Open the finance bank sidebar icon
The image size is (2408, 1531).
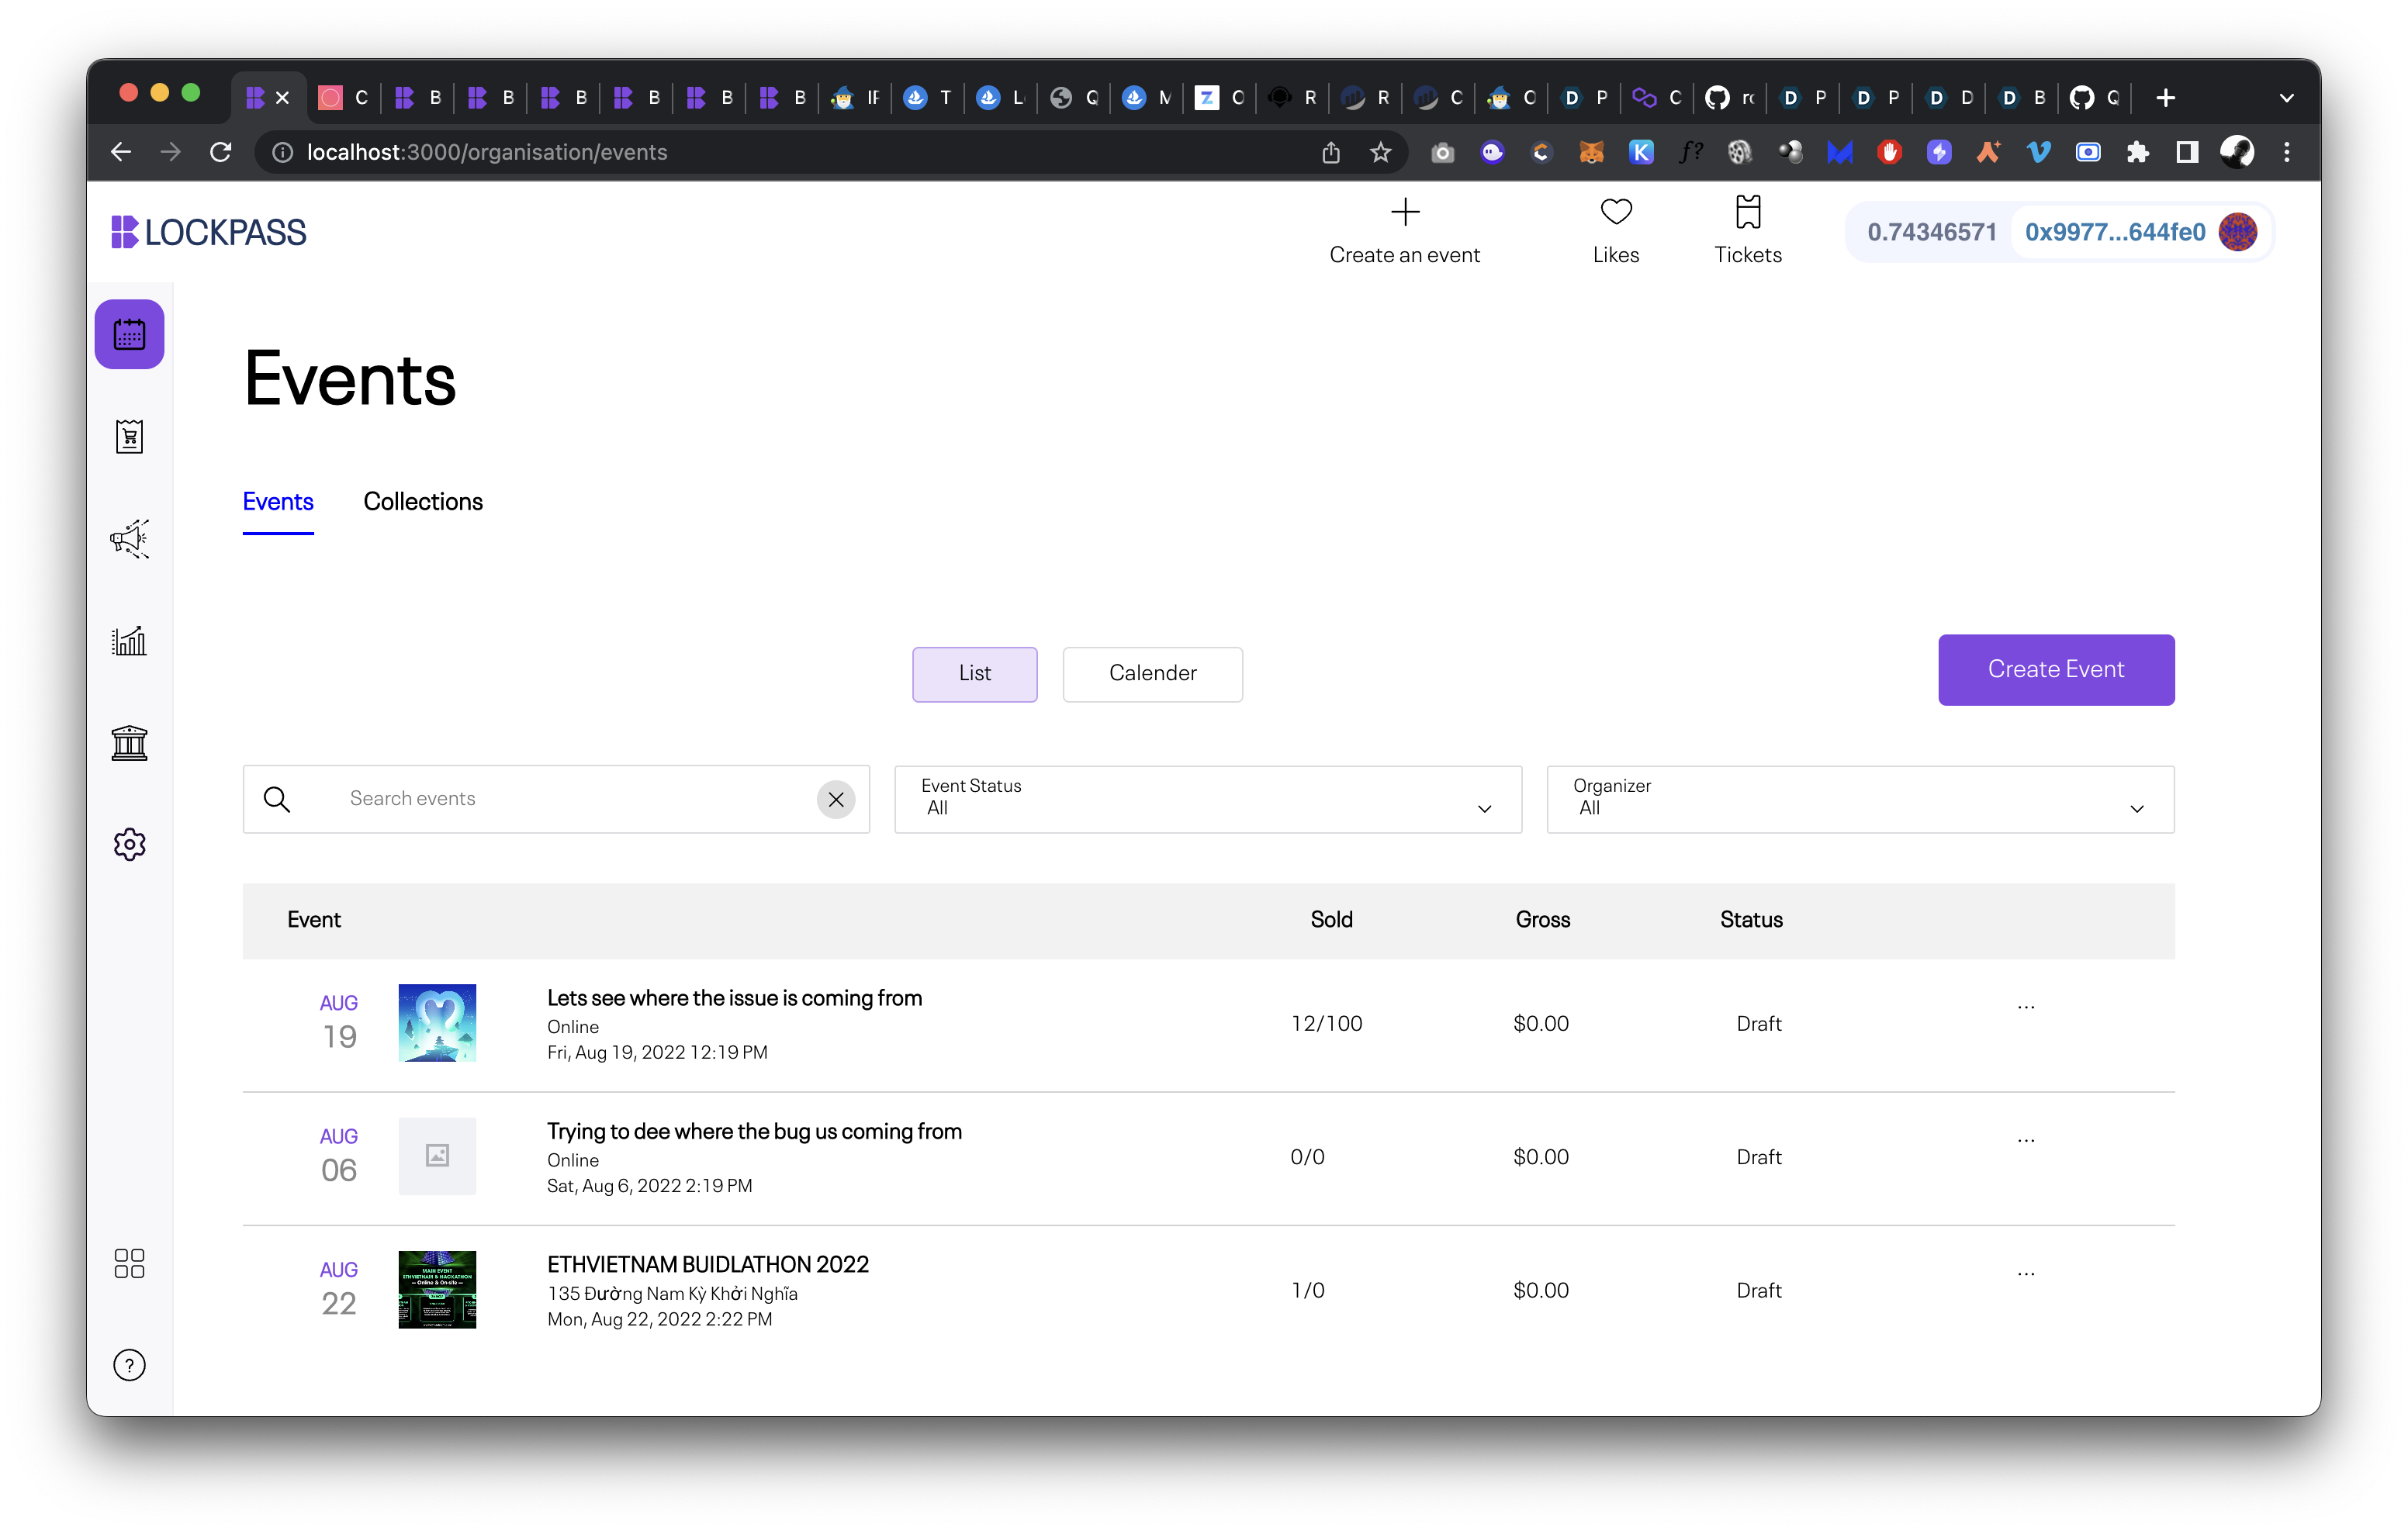pos(129,743)
